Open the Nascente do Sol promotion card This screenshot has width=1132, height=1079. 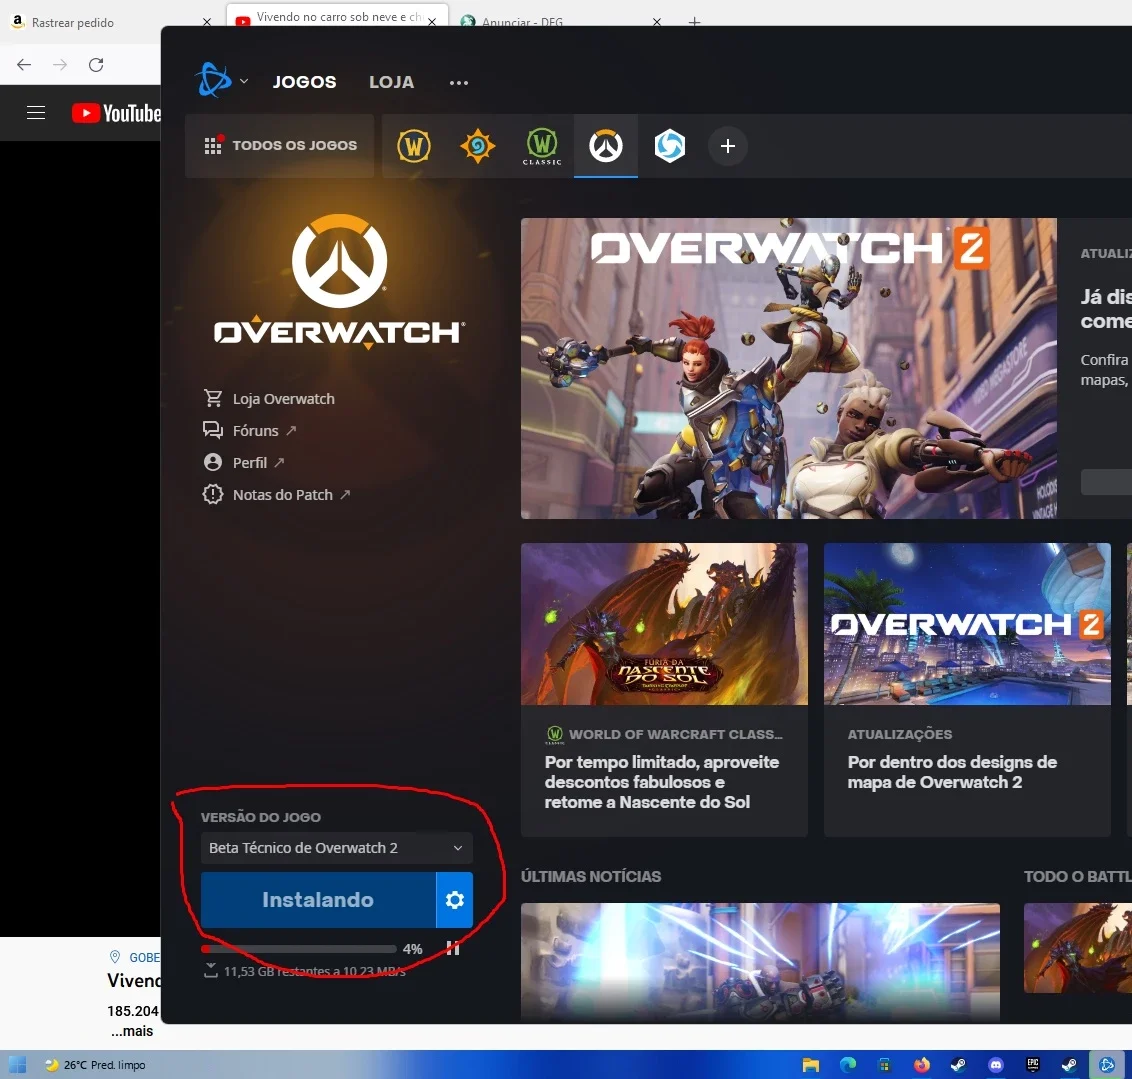[664, 689]
